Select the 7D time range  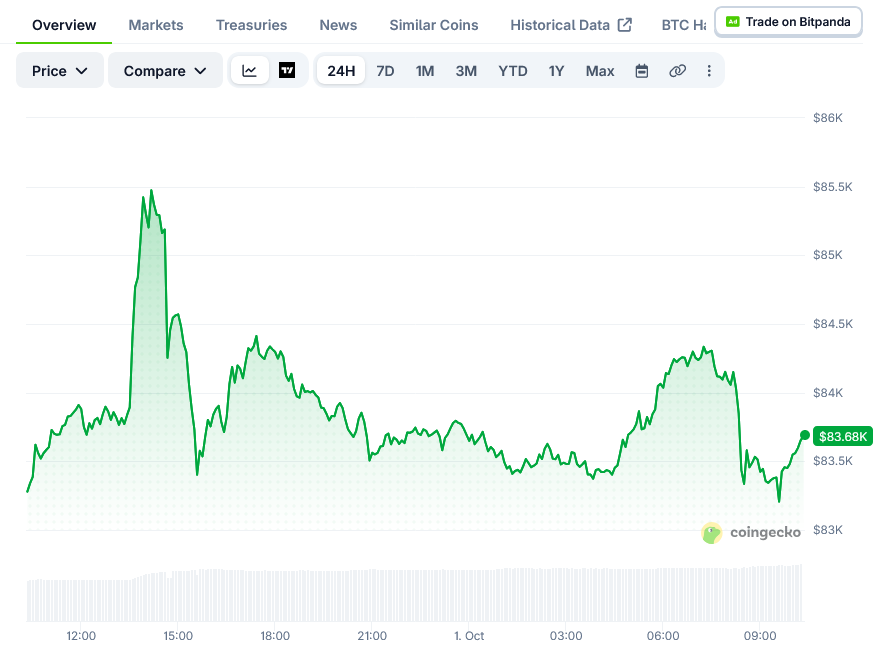point(385,71)
